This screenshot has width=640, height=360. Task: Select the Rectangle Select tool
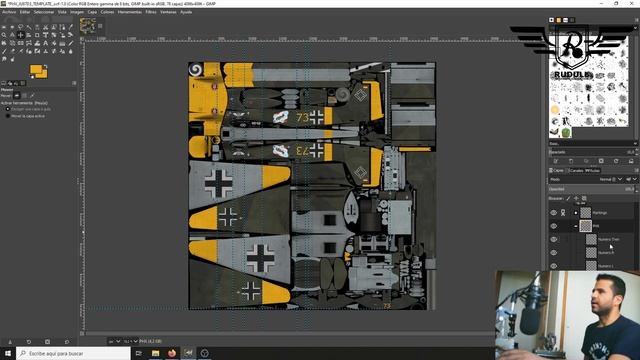click(x=4, y=27)
